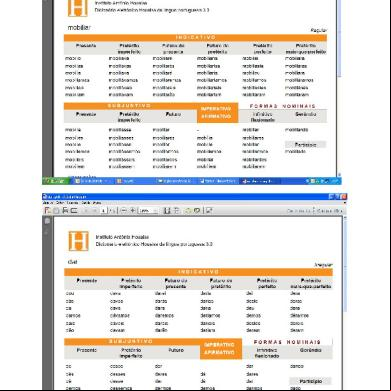Viewport: 391px width, 391px height.
Task: Select the sticky note tool icon
Action: [189, 210]
